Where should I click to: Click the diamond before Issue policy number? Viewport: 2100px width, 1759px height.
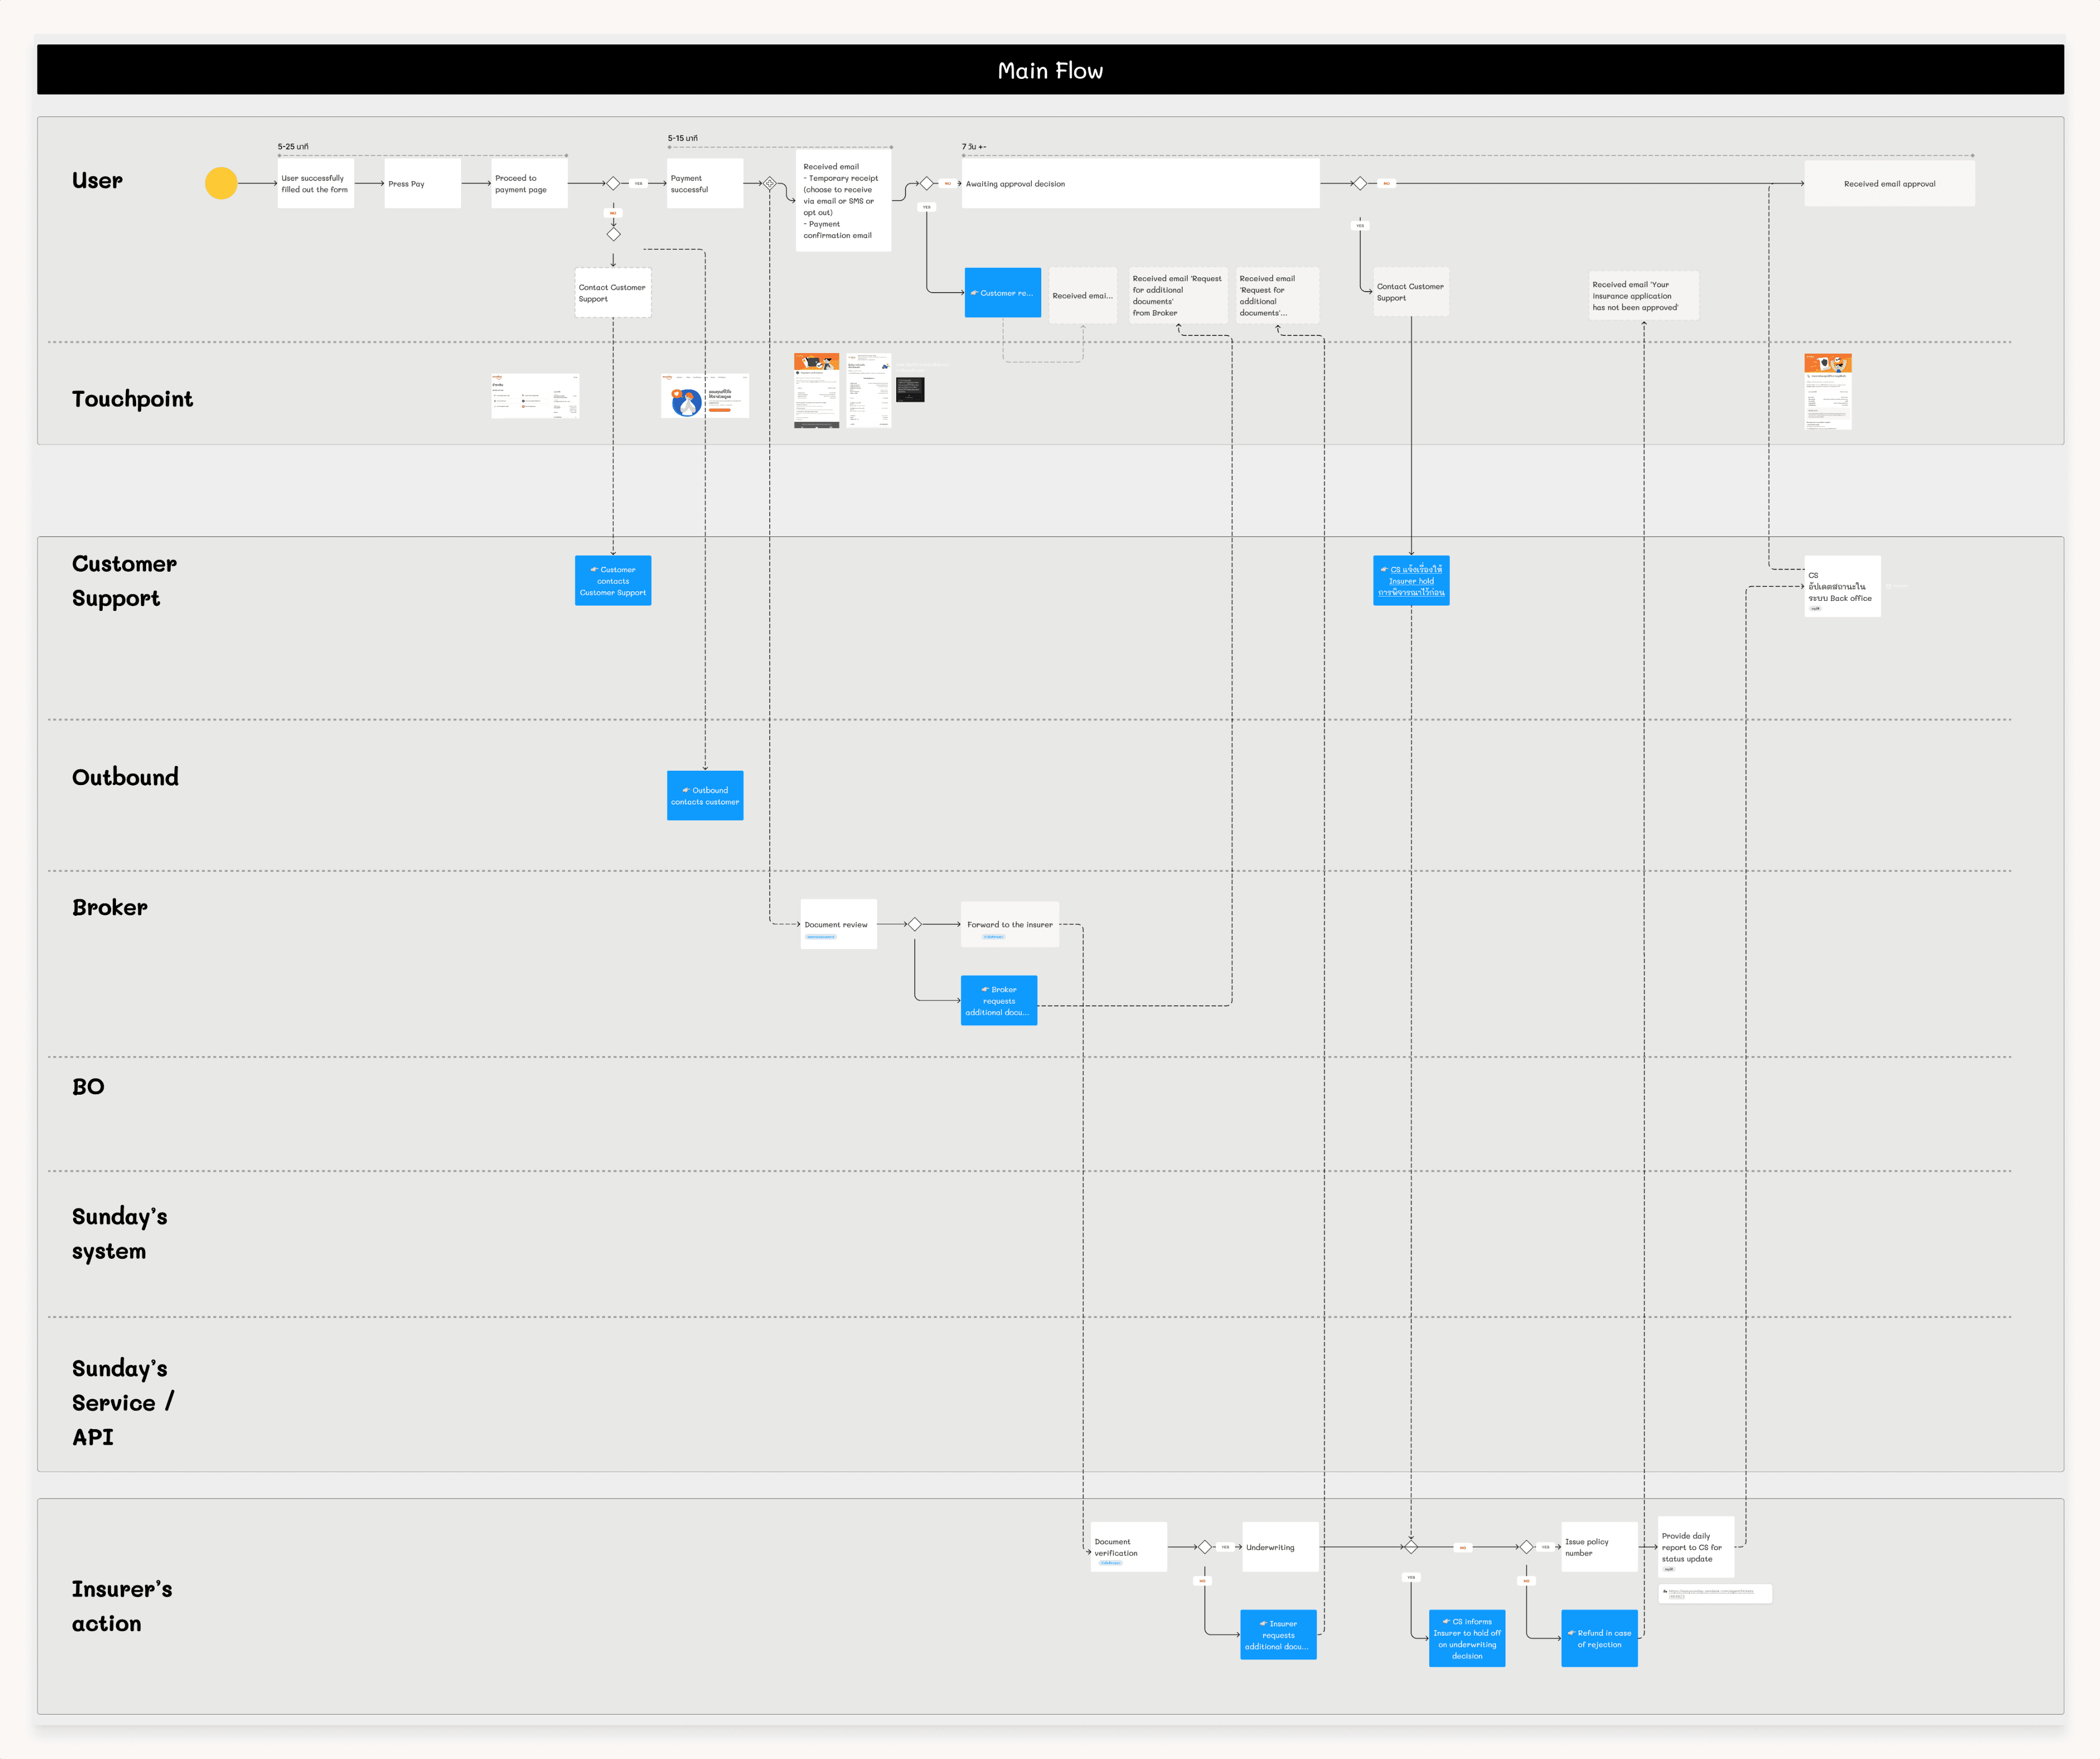tap(1526, 1547)
